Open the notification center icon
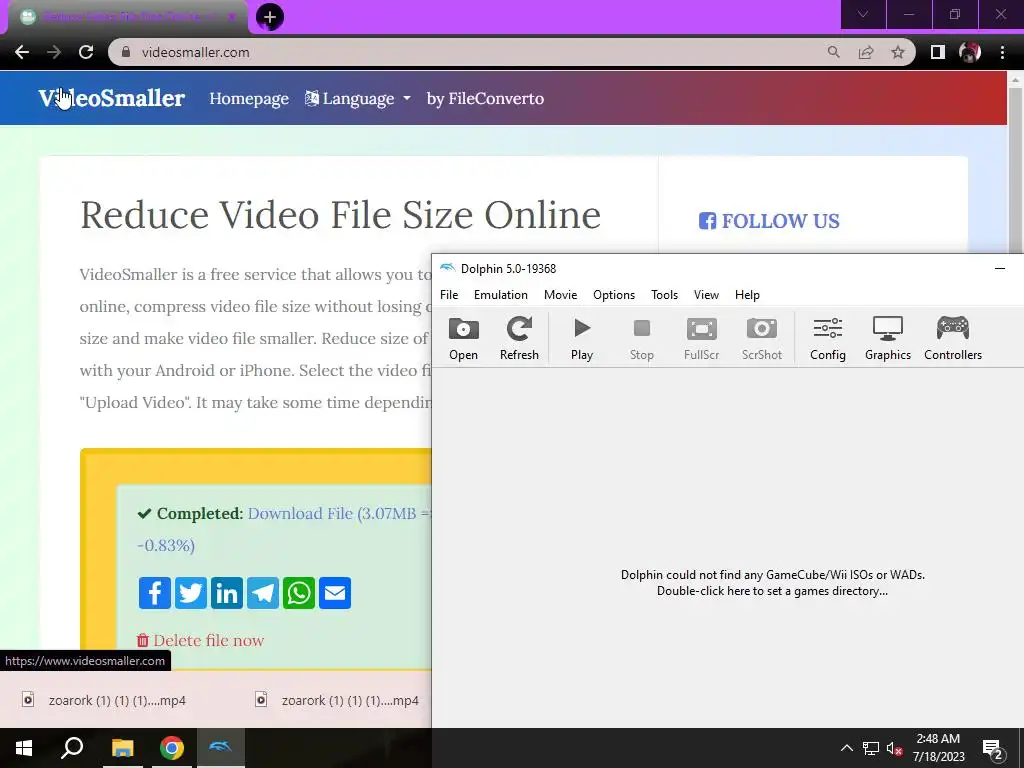 pos(993,750)
